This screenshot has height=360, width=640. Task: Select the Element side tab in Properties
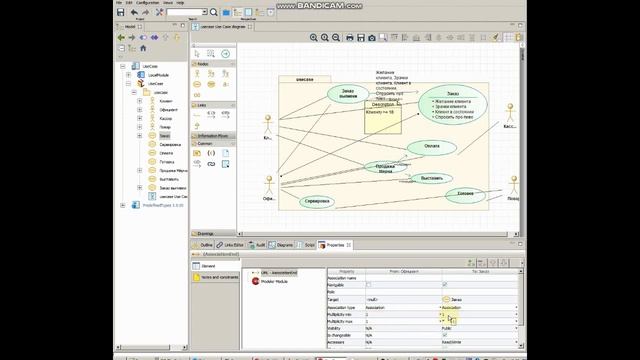click(216, 266)
